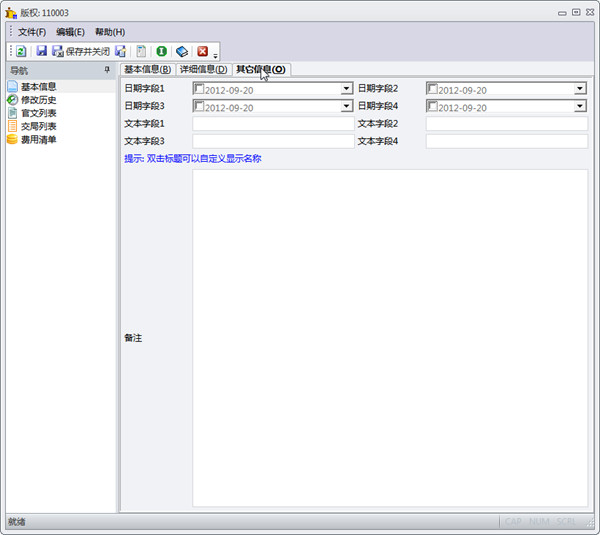Click the red X toolbar icon
Image resolution: width=600 pixels, height=535 pixels.
[x=203, y=51]
